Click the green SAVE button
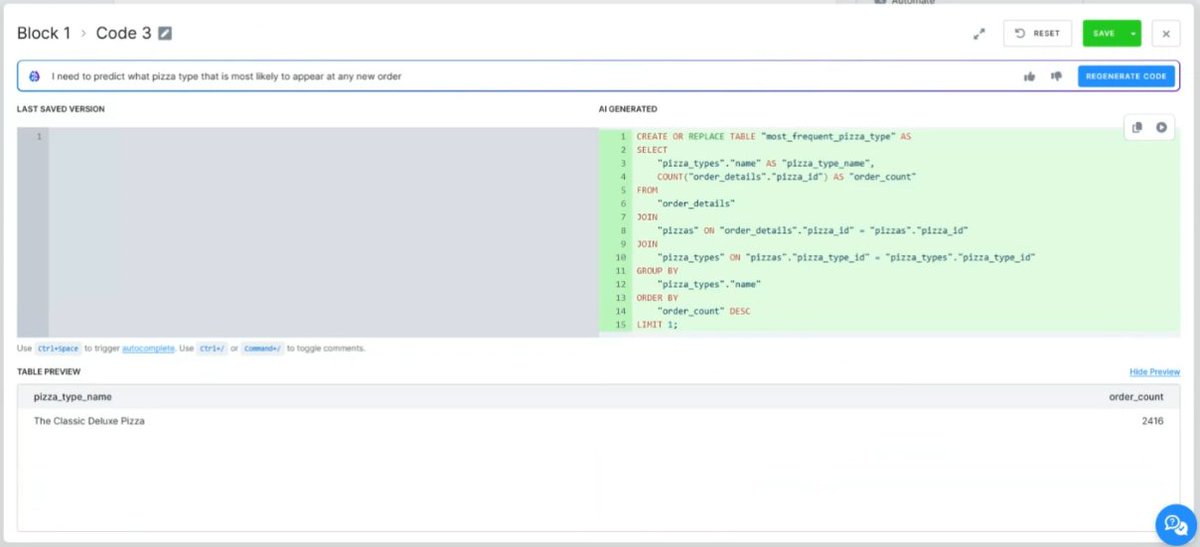Image resolution: width=1200 pixels, height=547 pixels. 1104,33
